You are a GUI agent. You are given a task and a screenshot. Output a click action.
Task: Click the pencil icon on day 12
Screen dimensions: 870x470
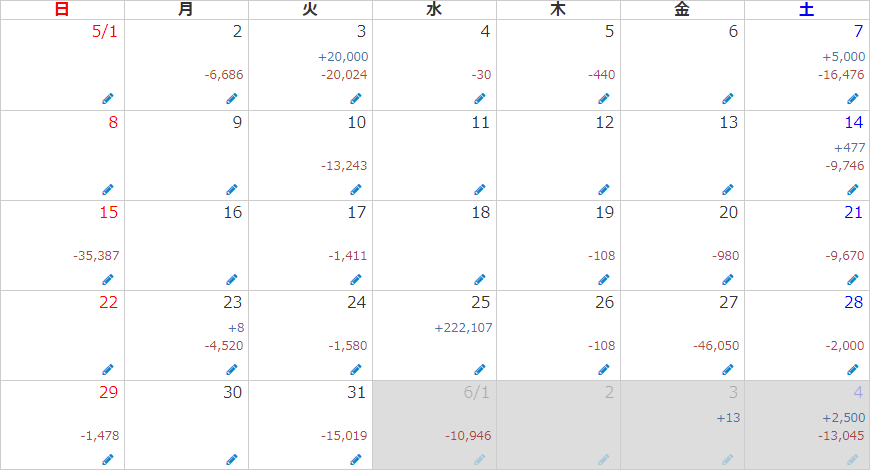(x=603, y=189)
